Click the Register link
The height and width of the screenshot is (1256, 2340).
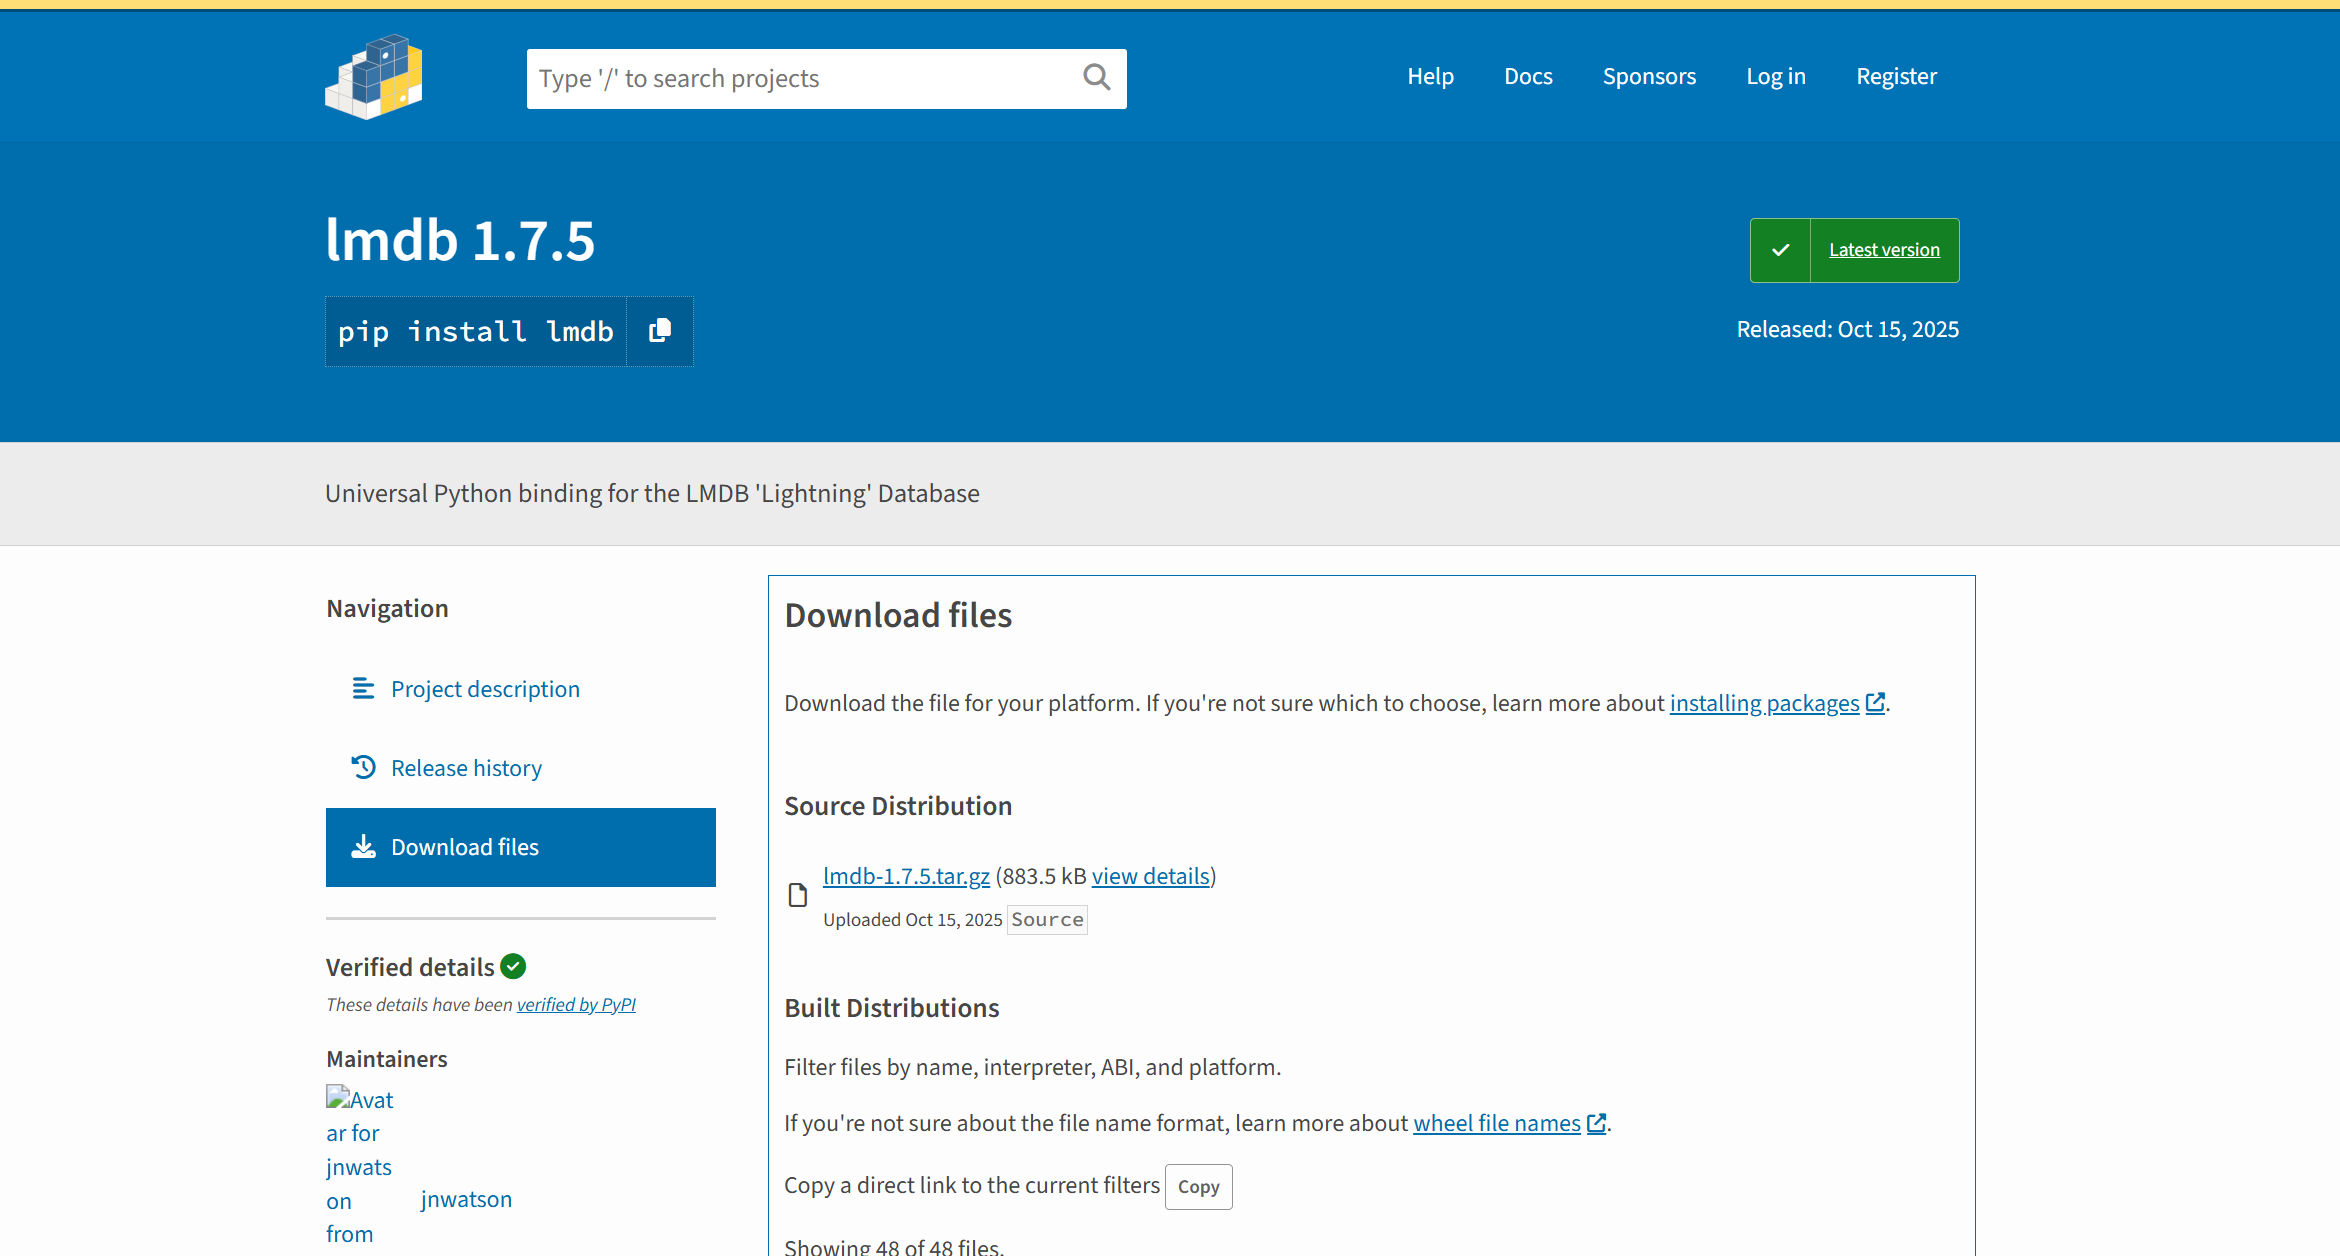coord(1896,77)
